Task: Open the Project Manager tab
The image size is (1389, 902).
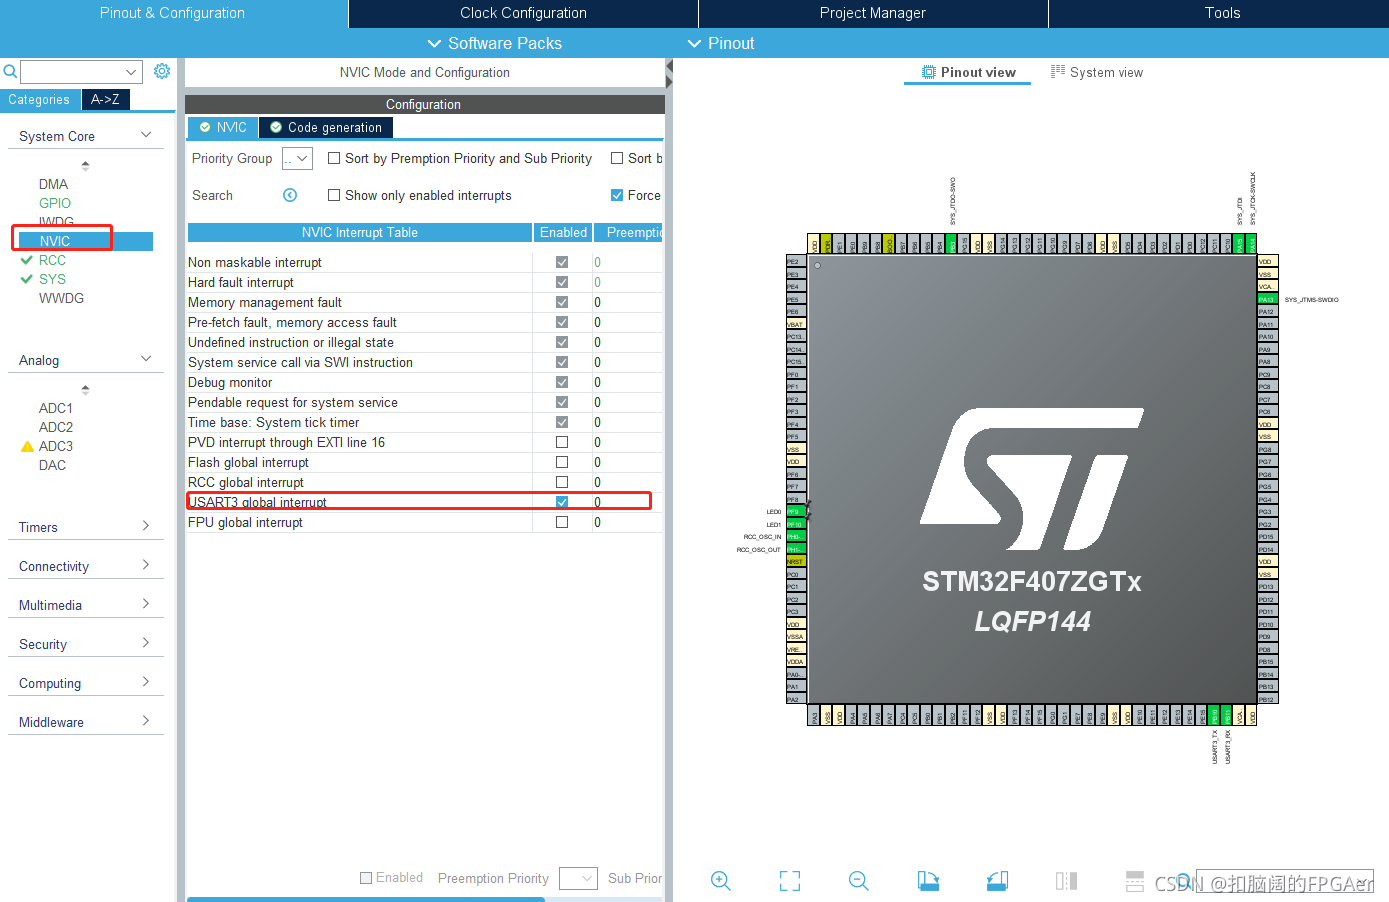Action: pos(873,13)
